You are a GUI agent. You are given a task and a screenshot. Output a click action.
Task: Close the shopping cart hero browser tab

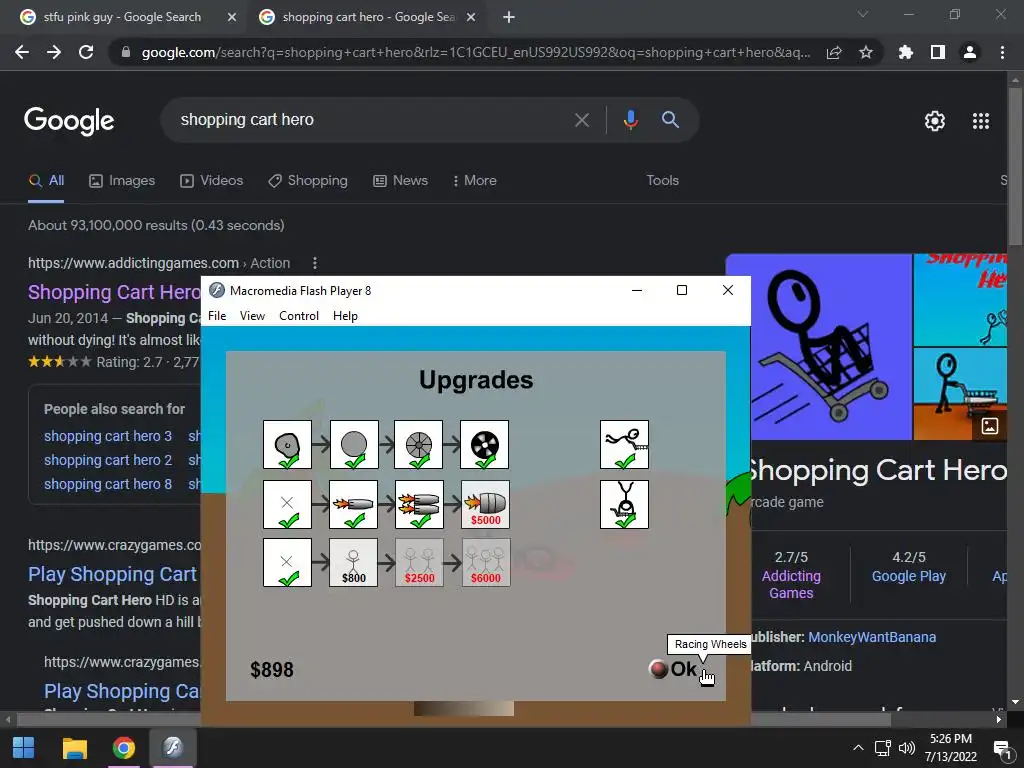tap(471, 17)
